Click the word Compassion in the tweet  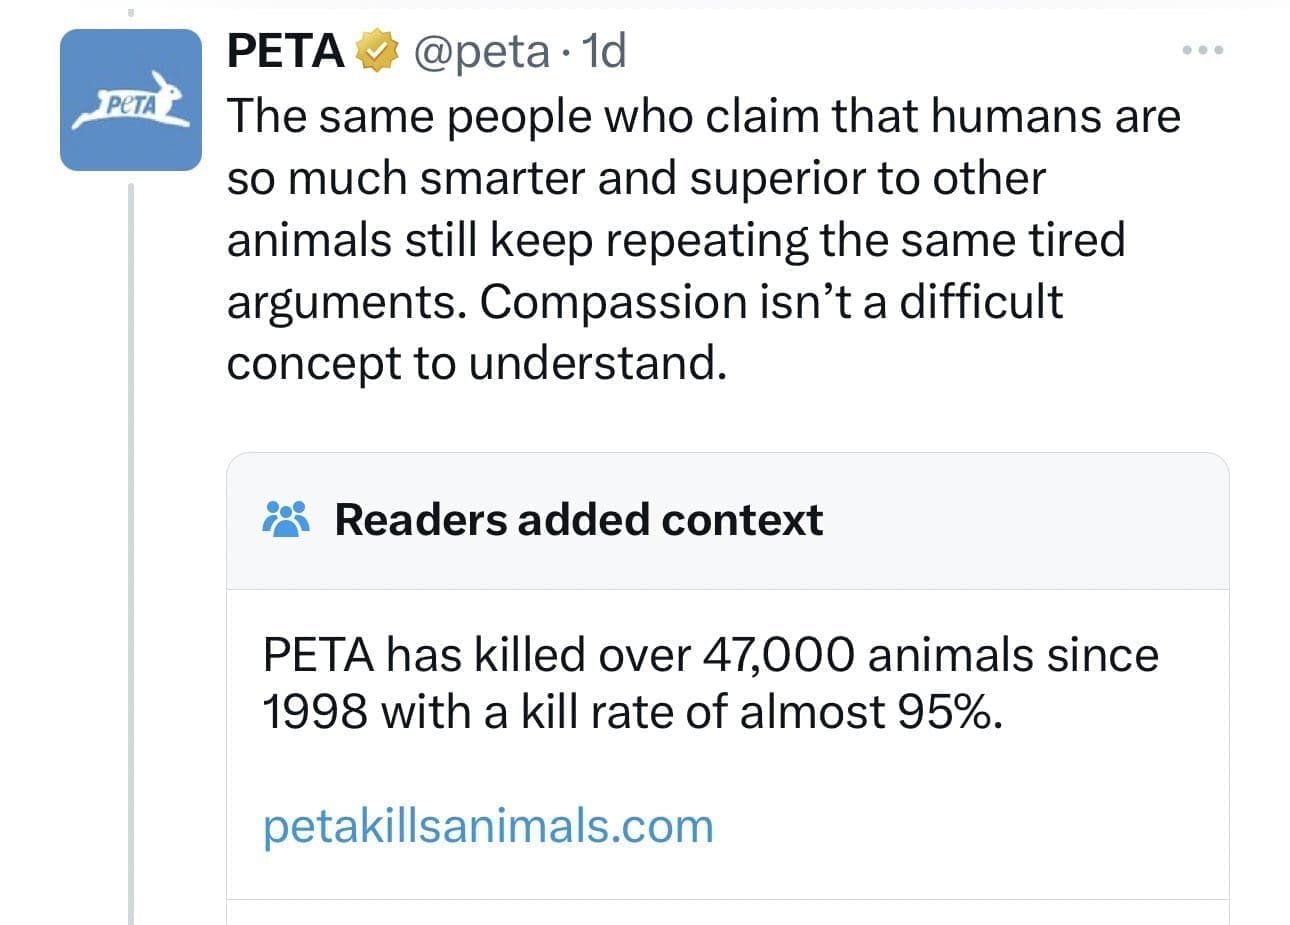(x=612, y=301)
